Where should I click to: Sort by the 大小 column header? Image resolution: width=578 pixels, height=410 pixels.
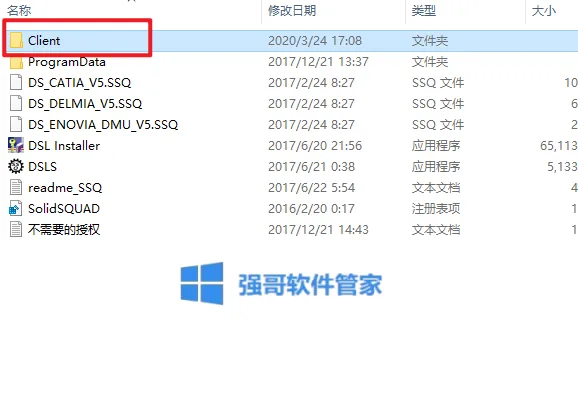[x=544, y=11]
